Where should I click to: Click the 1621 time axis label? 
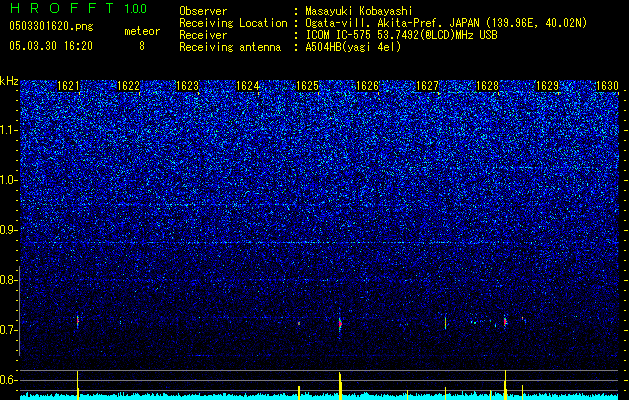[x=68, y=85]
